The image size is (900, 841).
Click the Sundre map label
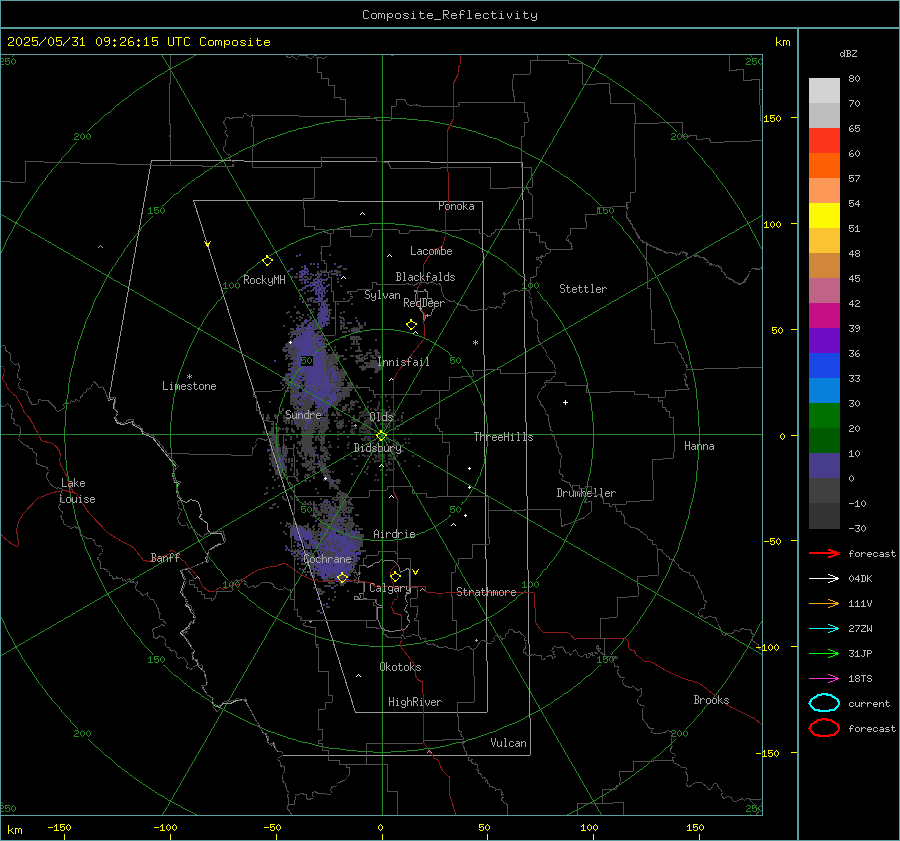(303, 414)
